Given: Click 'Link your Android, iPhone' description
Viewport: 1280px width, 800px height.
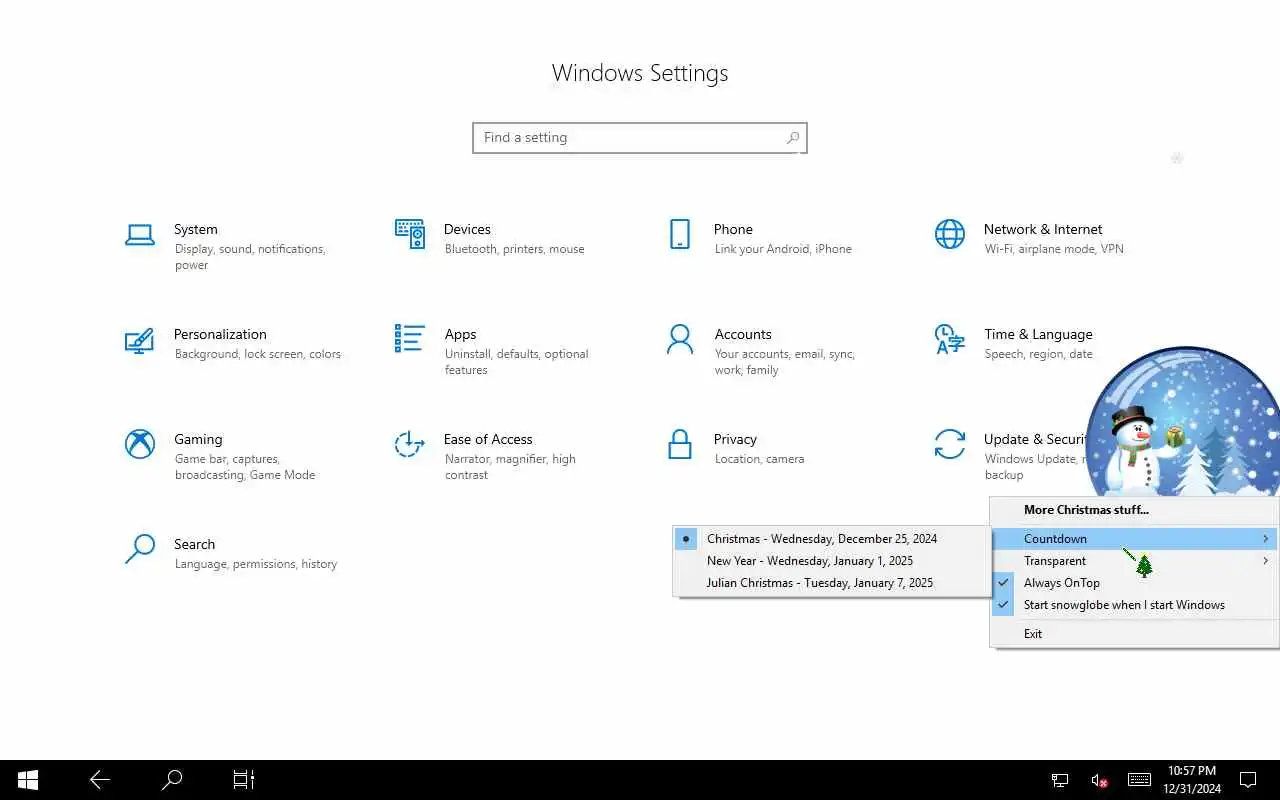Looking at the screenshot, I should pos(783,249).
